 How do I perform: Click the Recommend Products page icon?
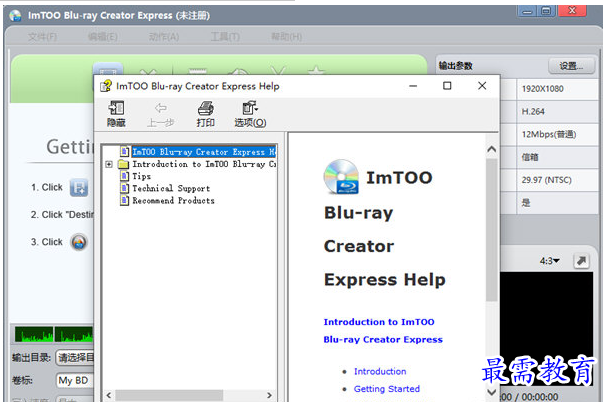pyautogui.click(x=124, y=201)
